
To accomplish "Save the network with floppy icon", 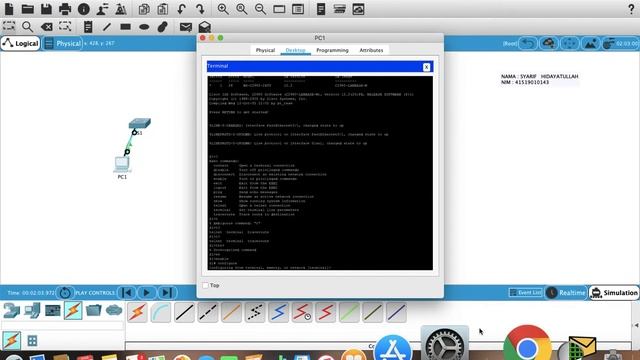I will 46,9.
